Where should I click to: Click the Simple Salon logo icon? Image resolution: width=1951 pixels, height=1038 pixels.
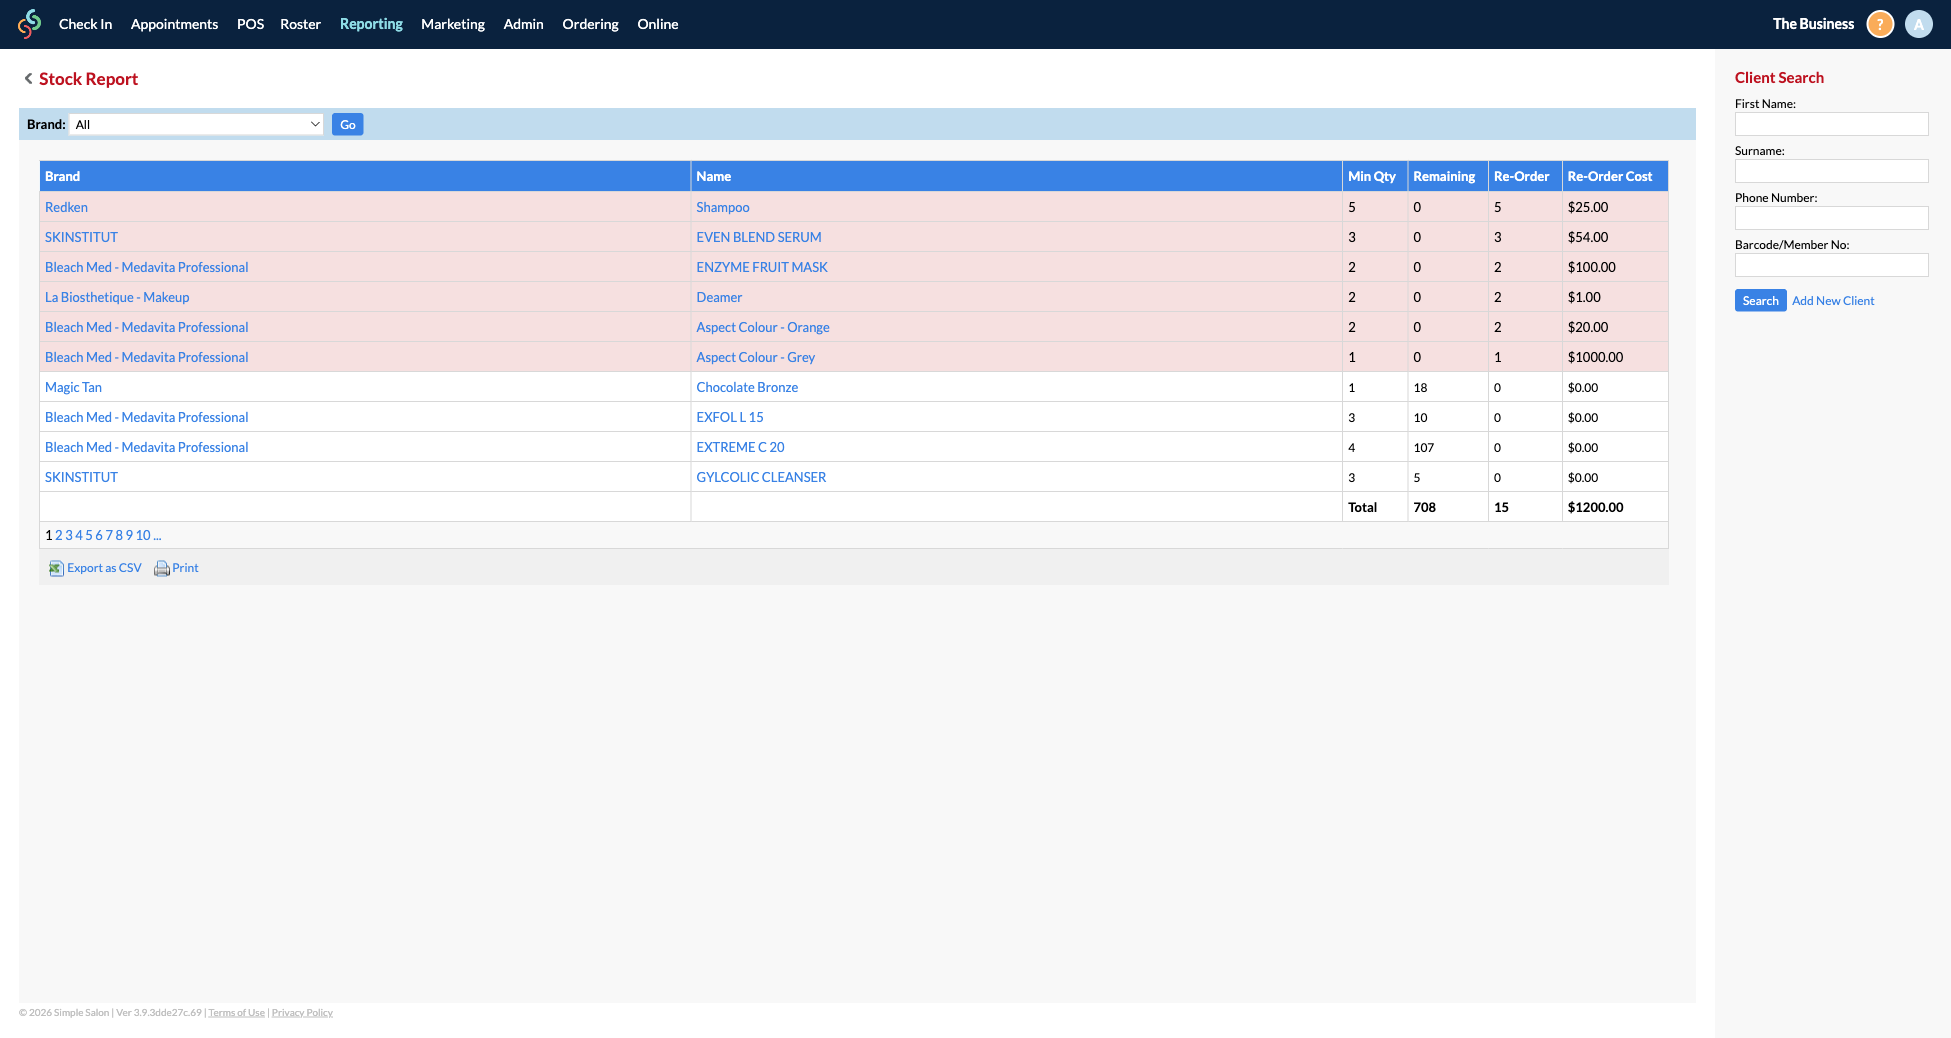point(30,24)
